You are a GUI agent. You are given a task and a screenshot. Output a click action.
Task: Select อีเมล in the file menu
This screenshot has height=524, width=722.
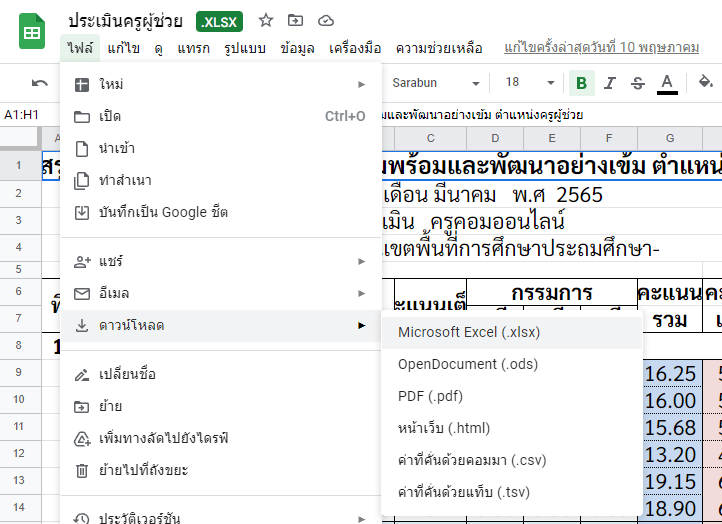pyautogui.click(x=221, y=294)
